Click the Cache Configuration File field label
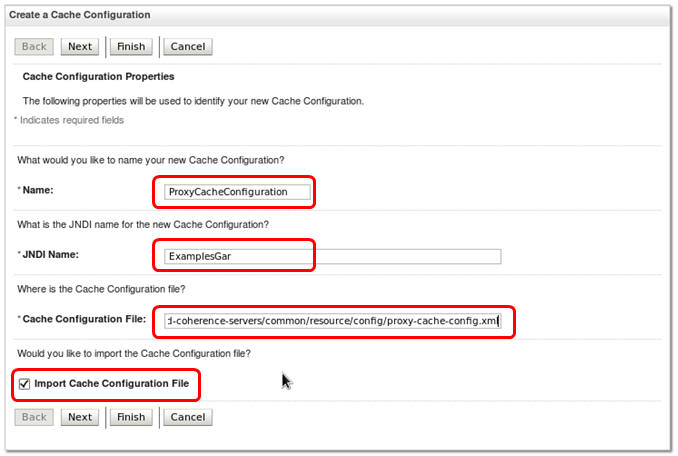This screenshot has width=678, height=456. pos(84,320)
